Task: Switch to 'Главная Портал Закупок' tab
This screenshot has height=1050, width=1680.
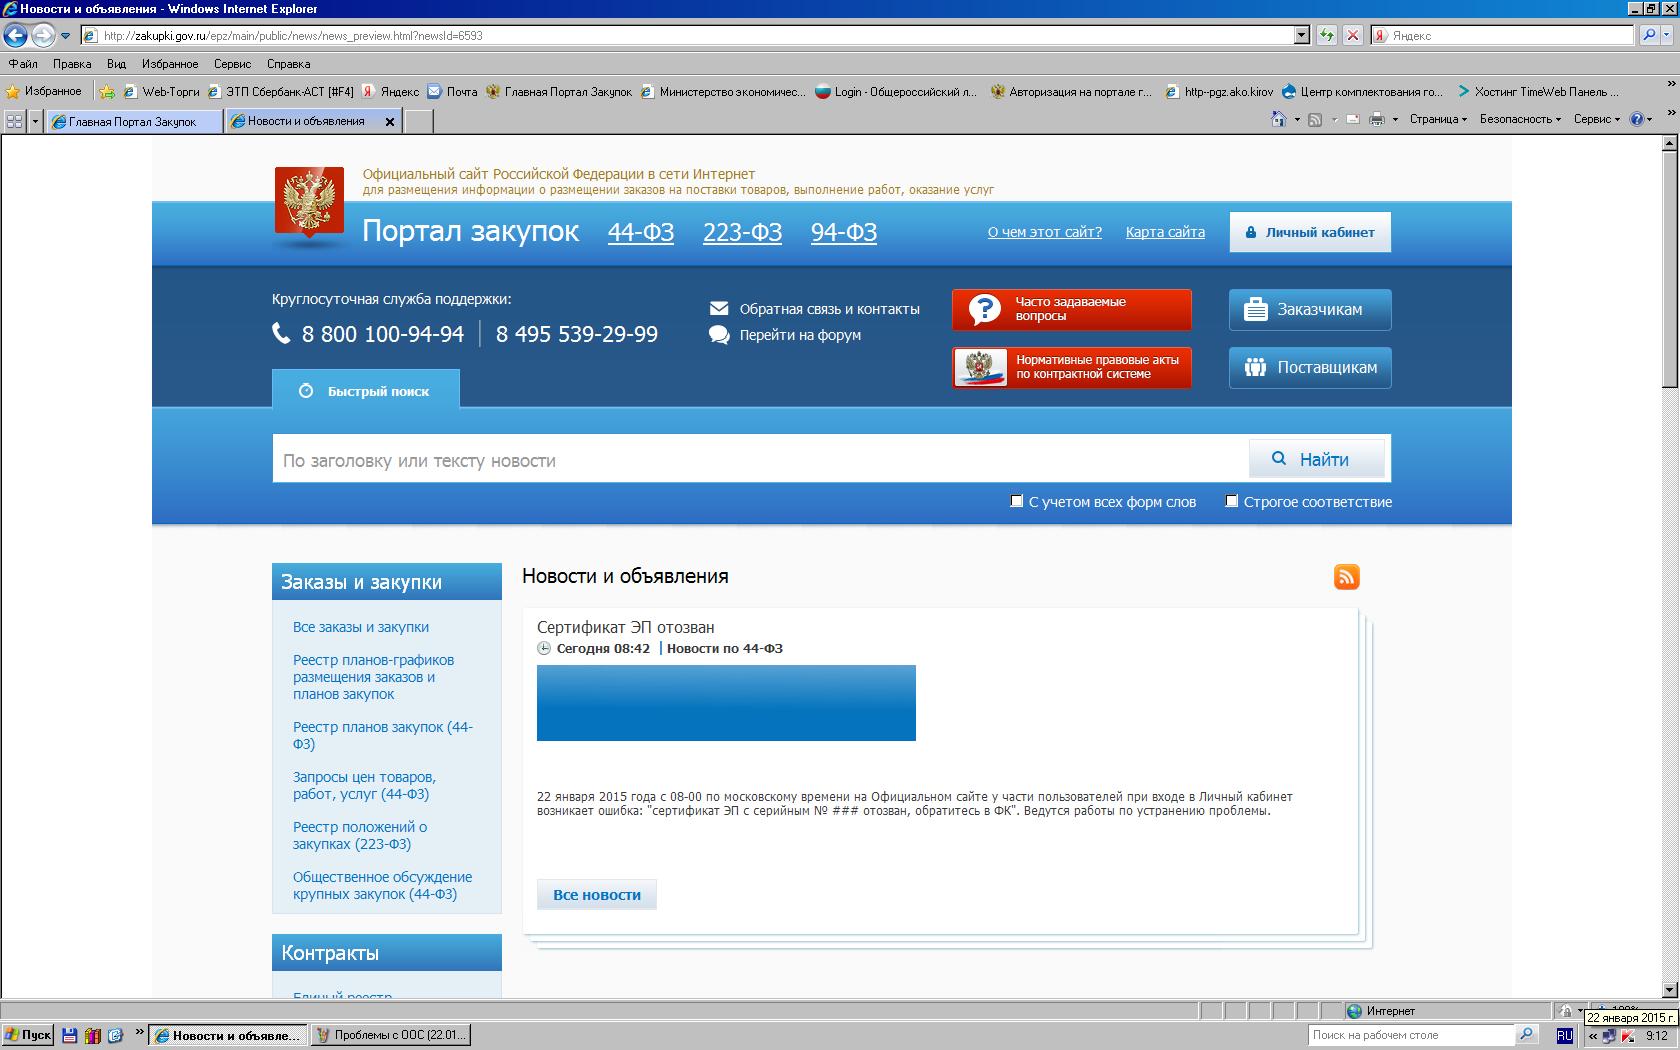Action: pyautogui.click(x=133, y=121)
